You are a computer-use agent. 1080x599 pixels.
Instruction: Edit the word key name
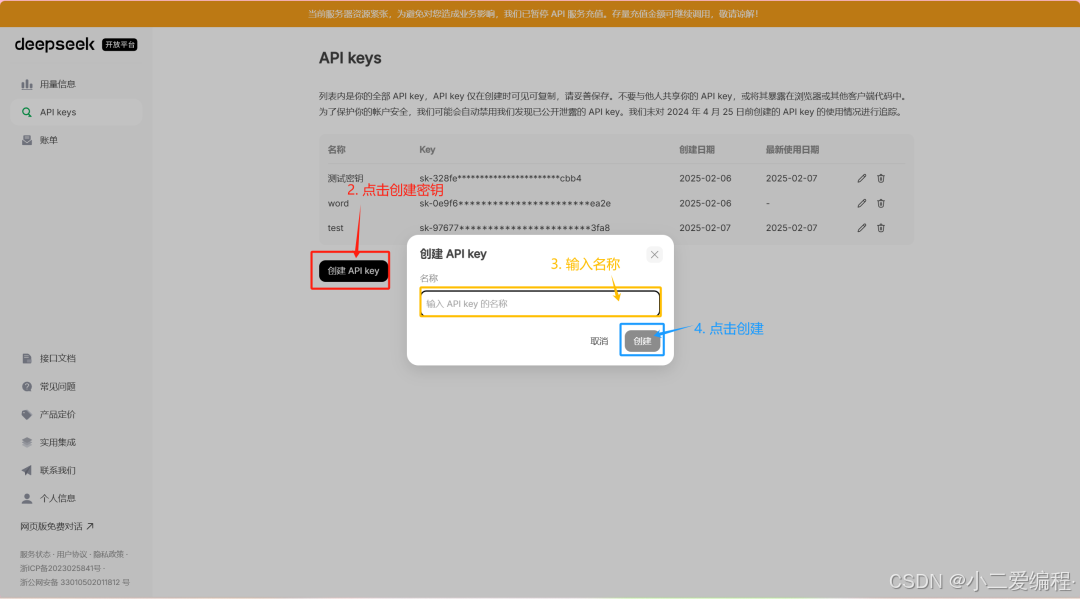point(862,203)
